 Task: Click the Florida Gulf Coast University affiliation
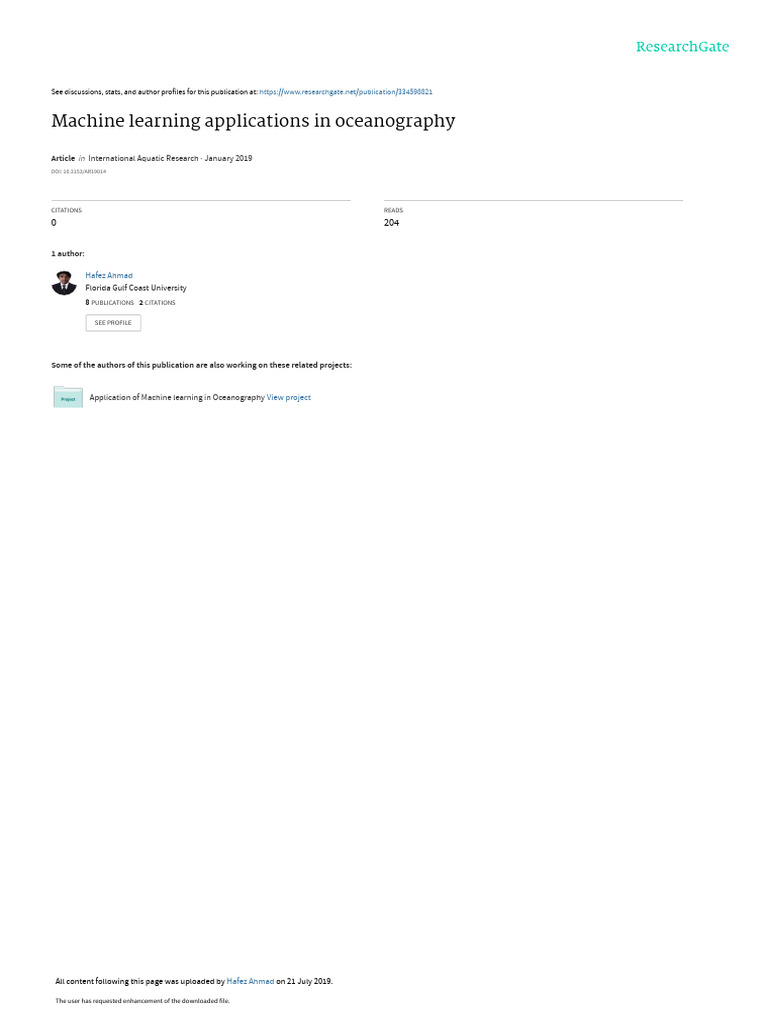(136, 288)
